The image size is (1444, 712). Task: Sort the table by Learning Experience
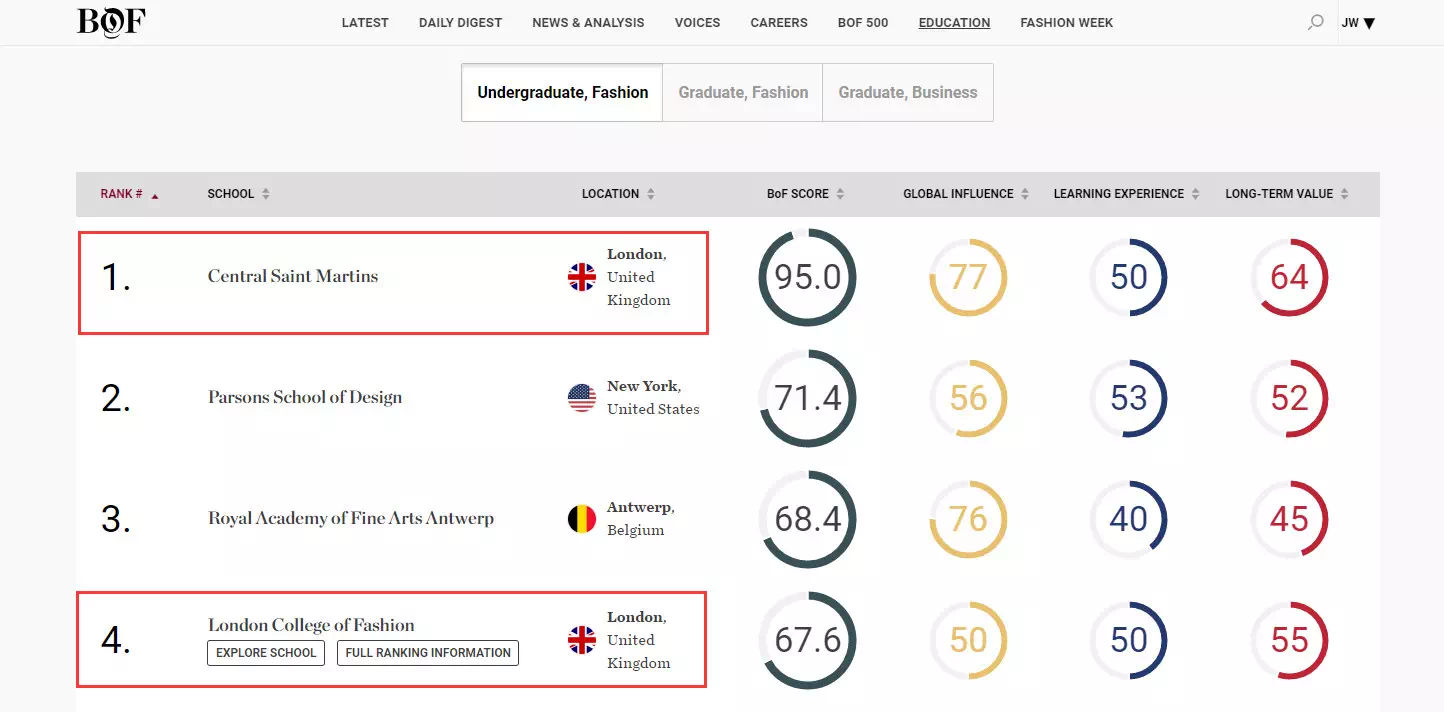coord(1126,194)
